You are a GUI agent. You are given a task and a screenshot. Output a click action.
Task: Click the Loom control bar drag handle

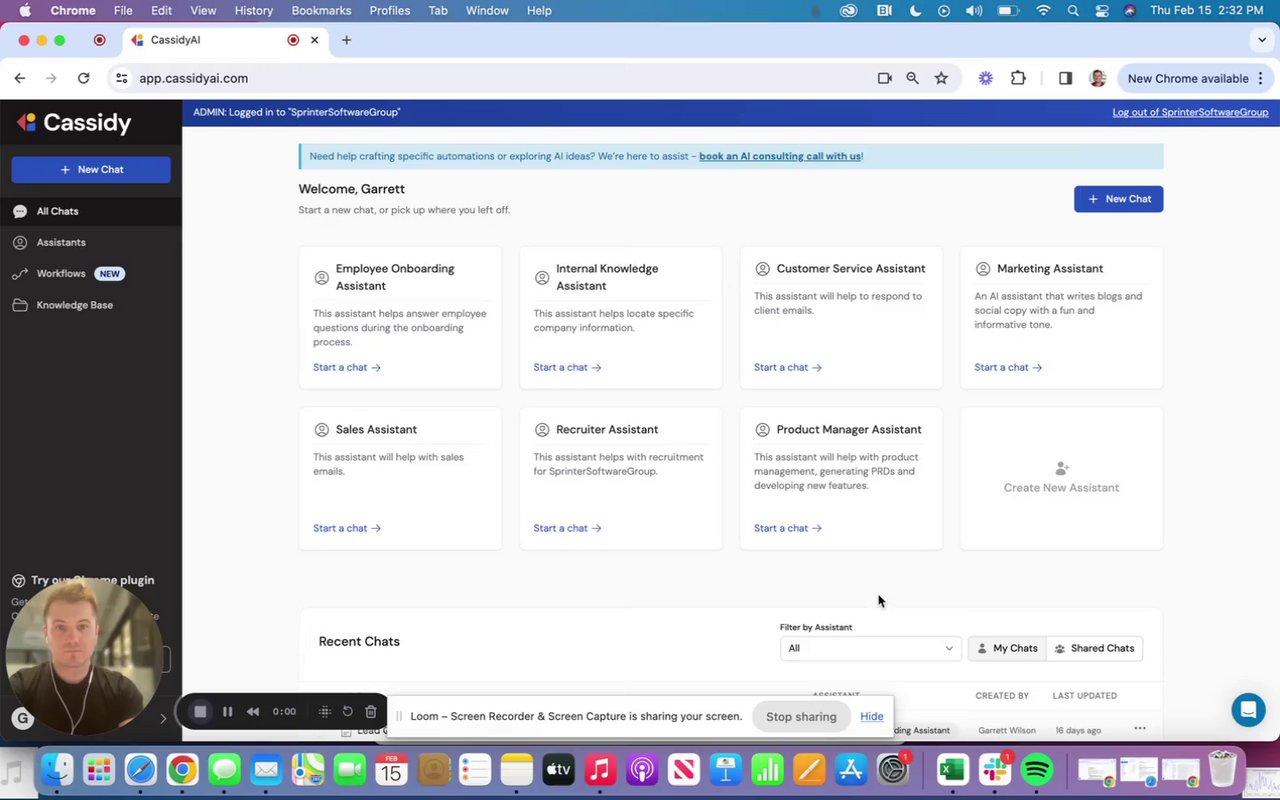point(324,712)
